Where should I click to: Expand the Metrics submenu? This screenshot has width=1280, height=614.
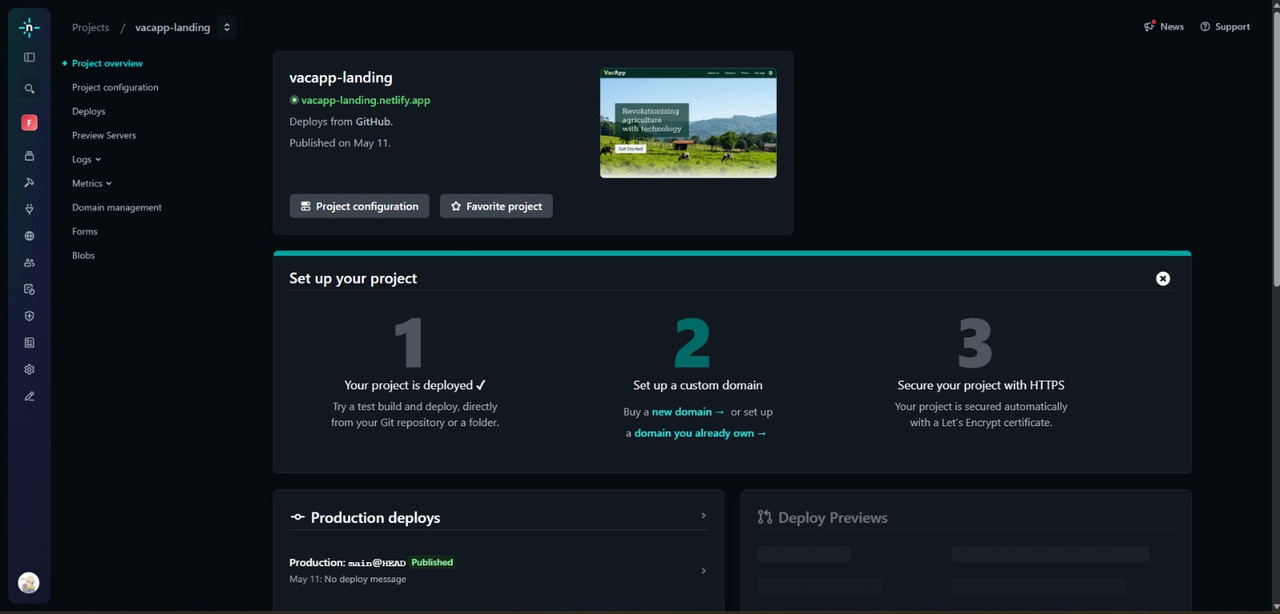click(x=92, y=183)
